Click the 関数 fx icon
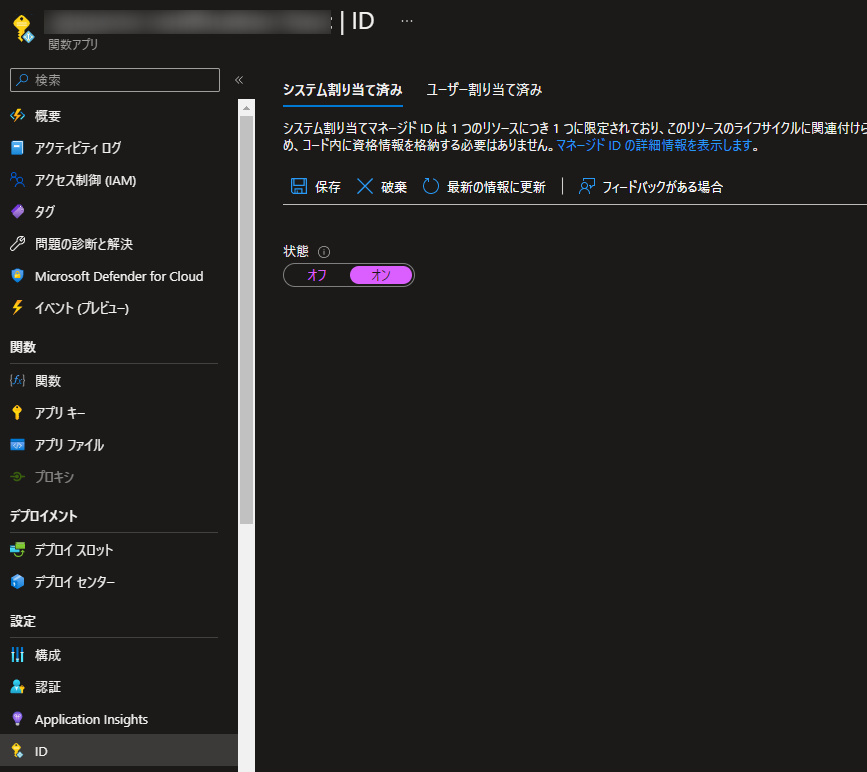 coord(18,380)
